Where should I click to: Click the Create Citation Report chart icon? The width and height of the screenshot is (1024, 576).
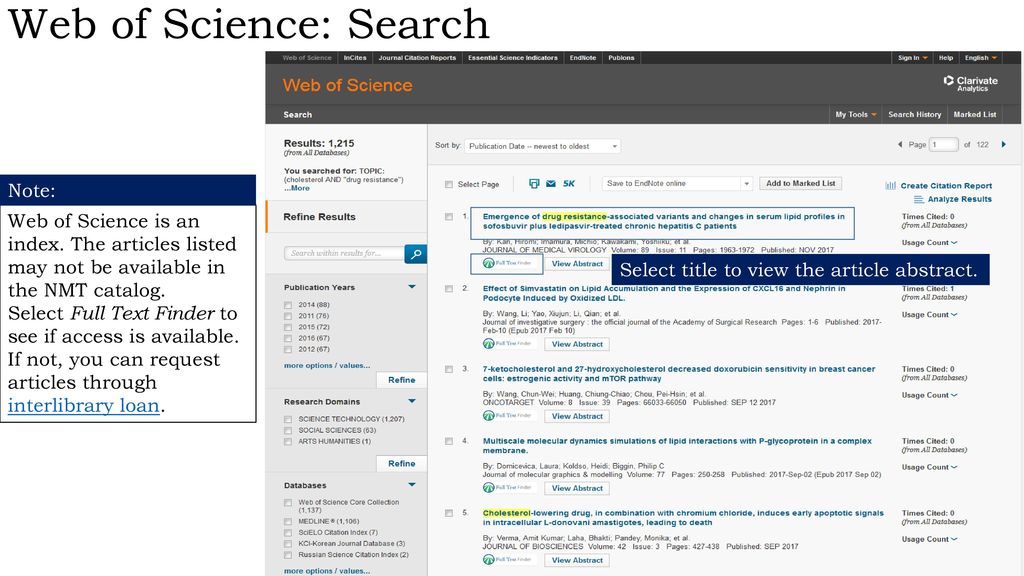tap(891, 185)
